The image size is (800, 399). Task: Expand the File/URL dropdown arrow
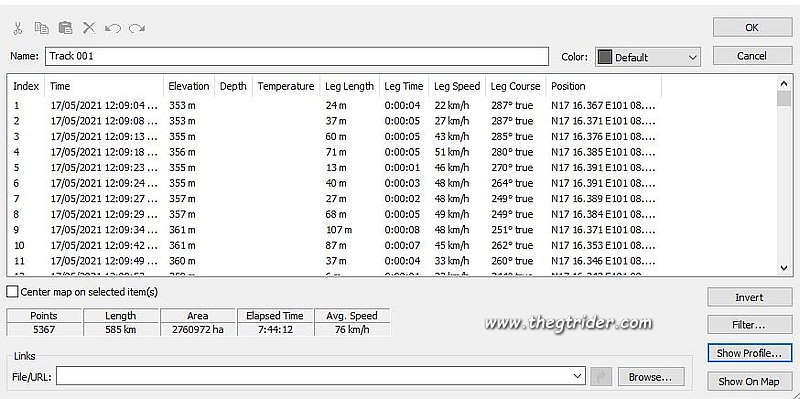click(x=578, y=377)
